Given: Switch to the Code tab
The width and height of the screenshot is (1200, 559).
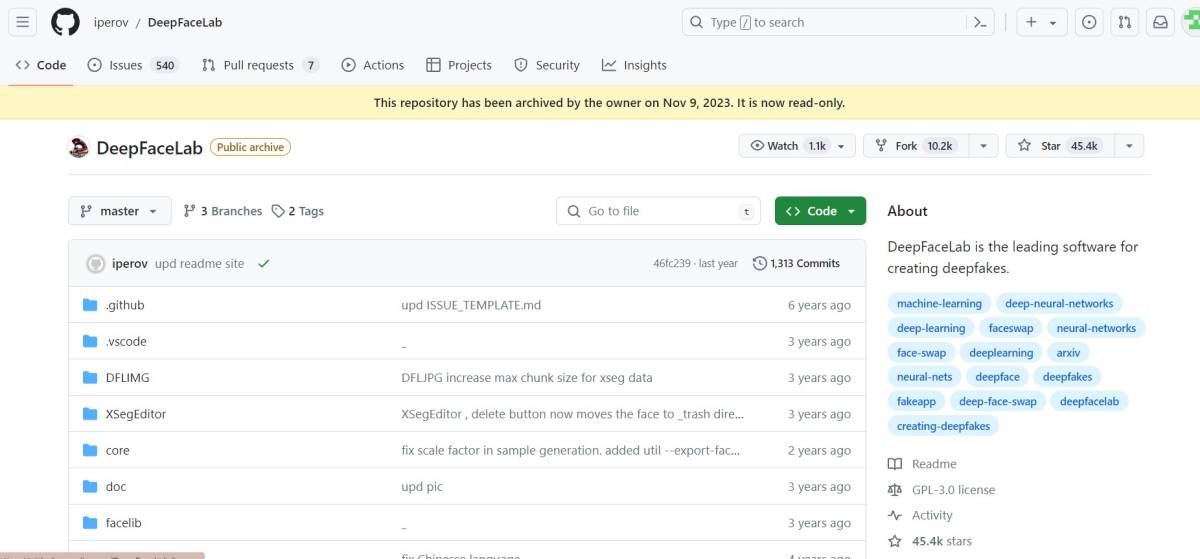Looking at the screenshot, I should coord(41,65).
